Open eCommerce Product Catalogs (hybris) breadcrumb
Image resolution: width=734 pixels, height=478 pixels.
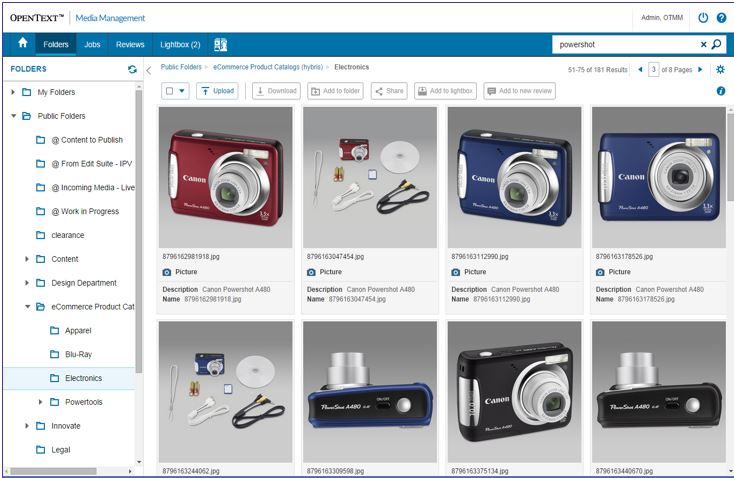[x=268, y=67]
